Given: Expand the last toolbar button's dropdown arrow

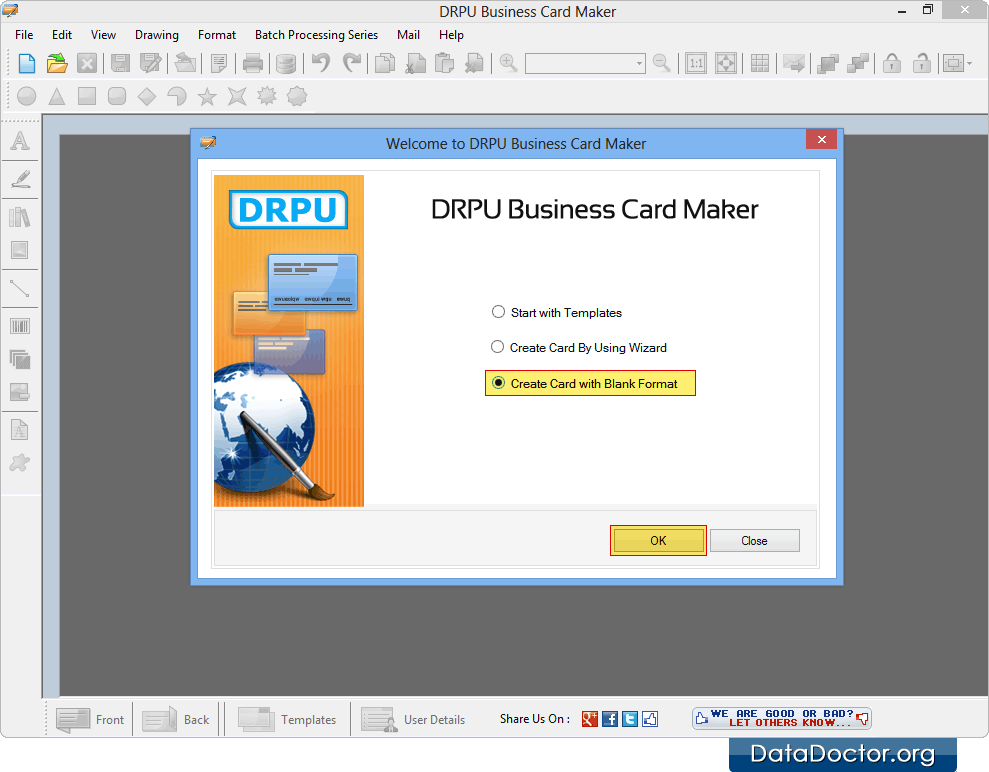Looking at the screenshot, I should click(x=969, y=64).
